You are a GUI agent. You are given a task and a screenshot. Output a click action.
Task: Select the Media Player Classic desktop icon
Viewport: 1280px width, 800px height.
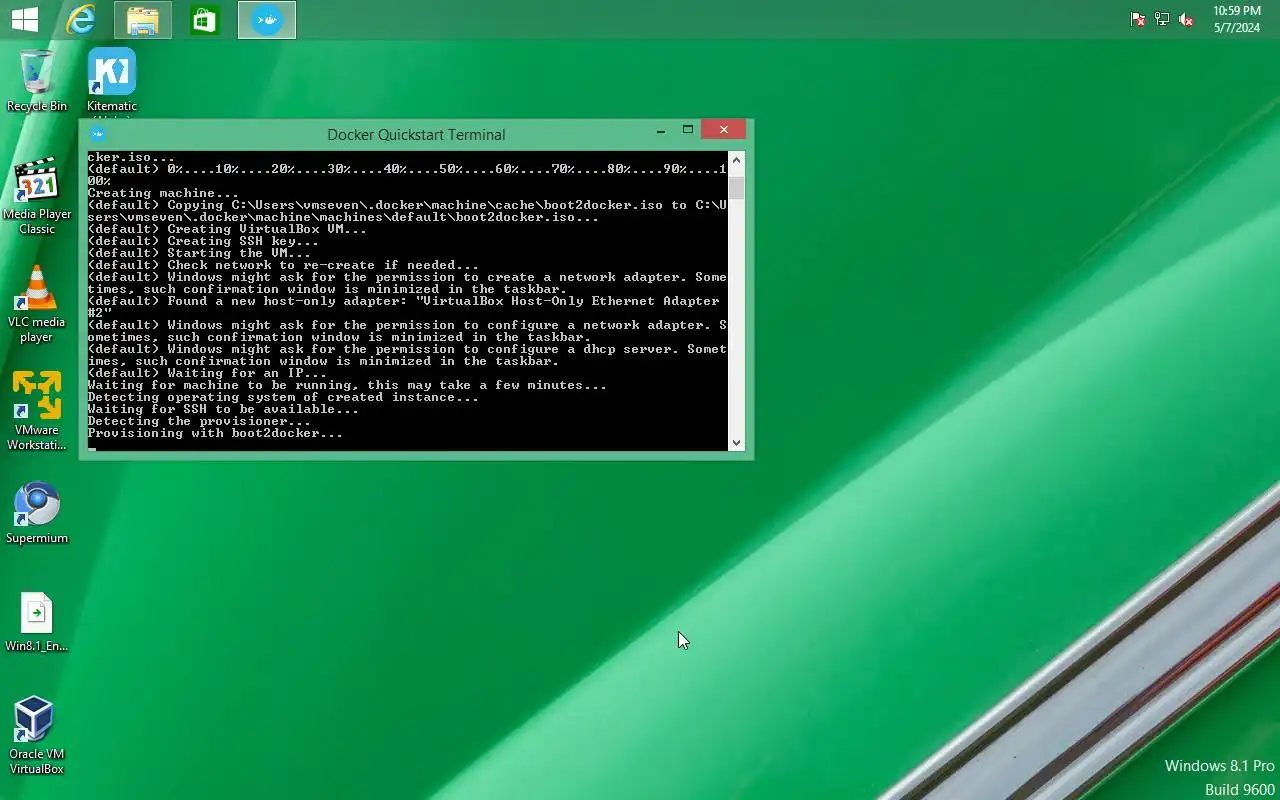click(x=37, y=196)
